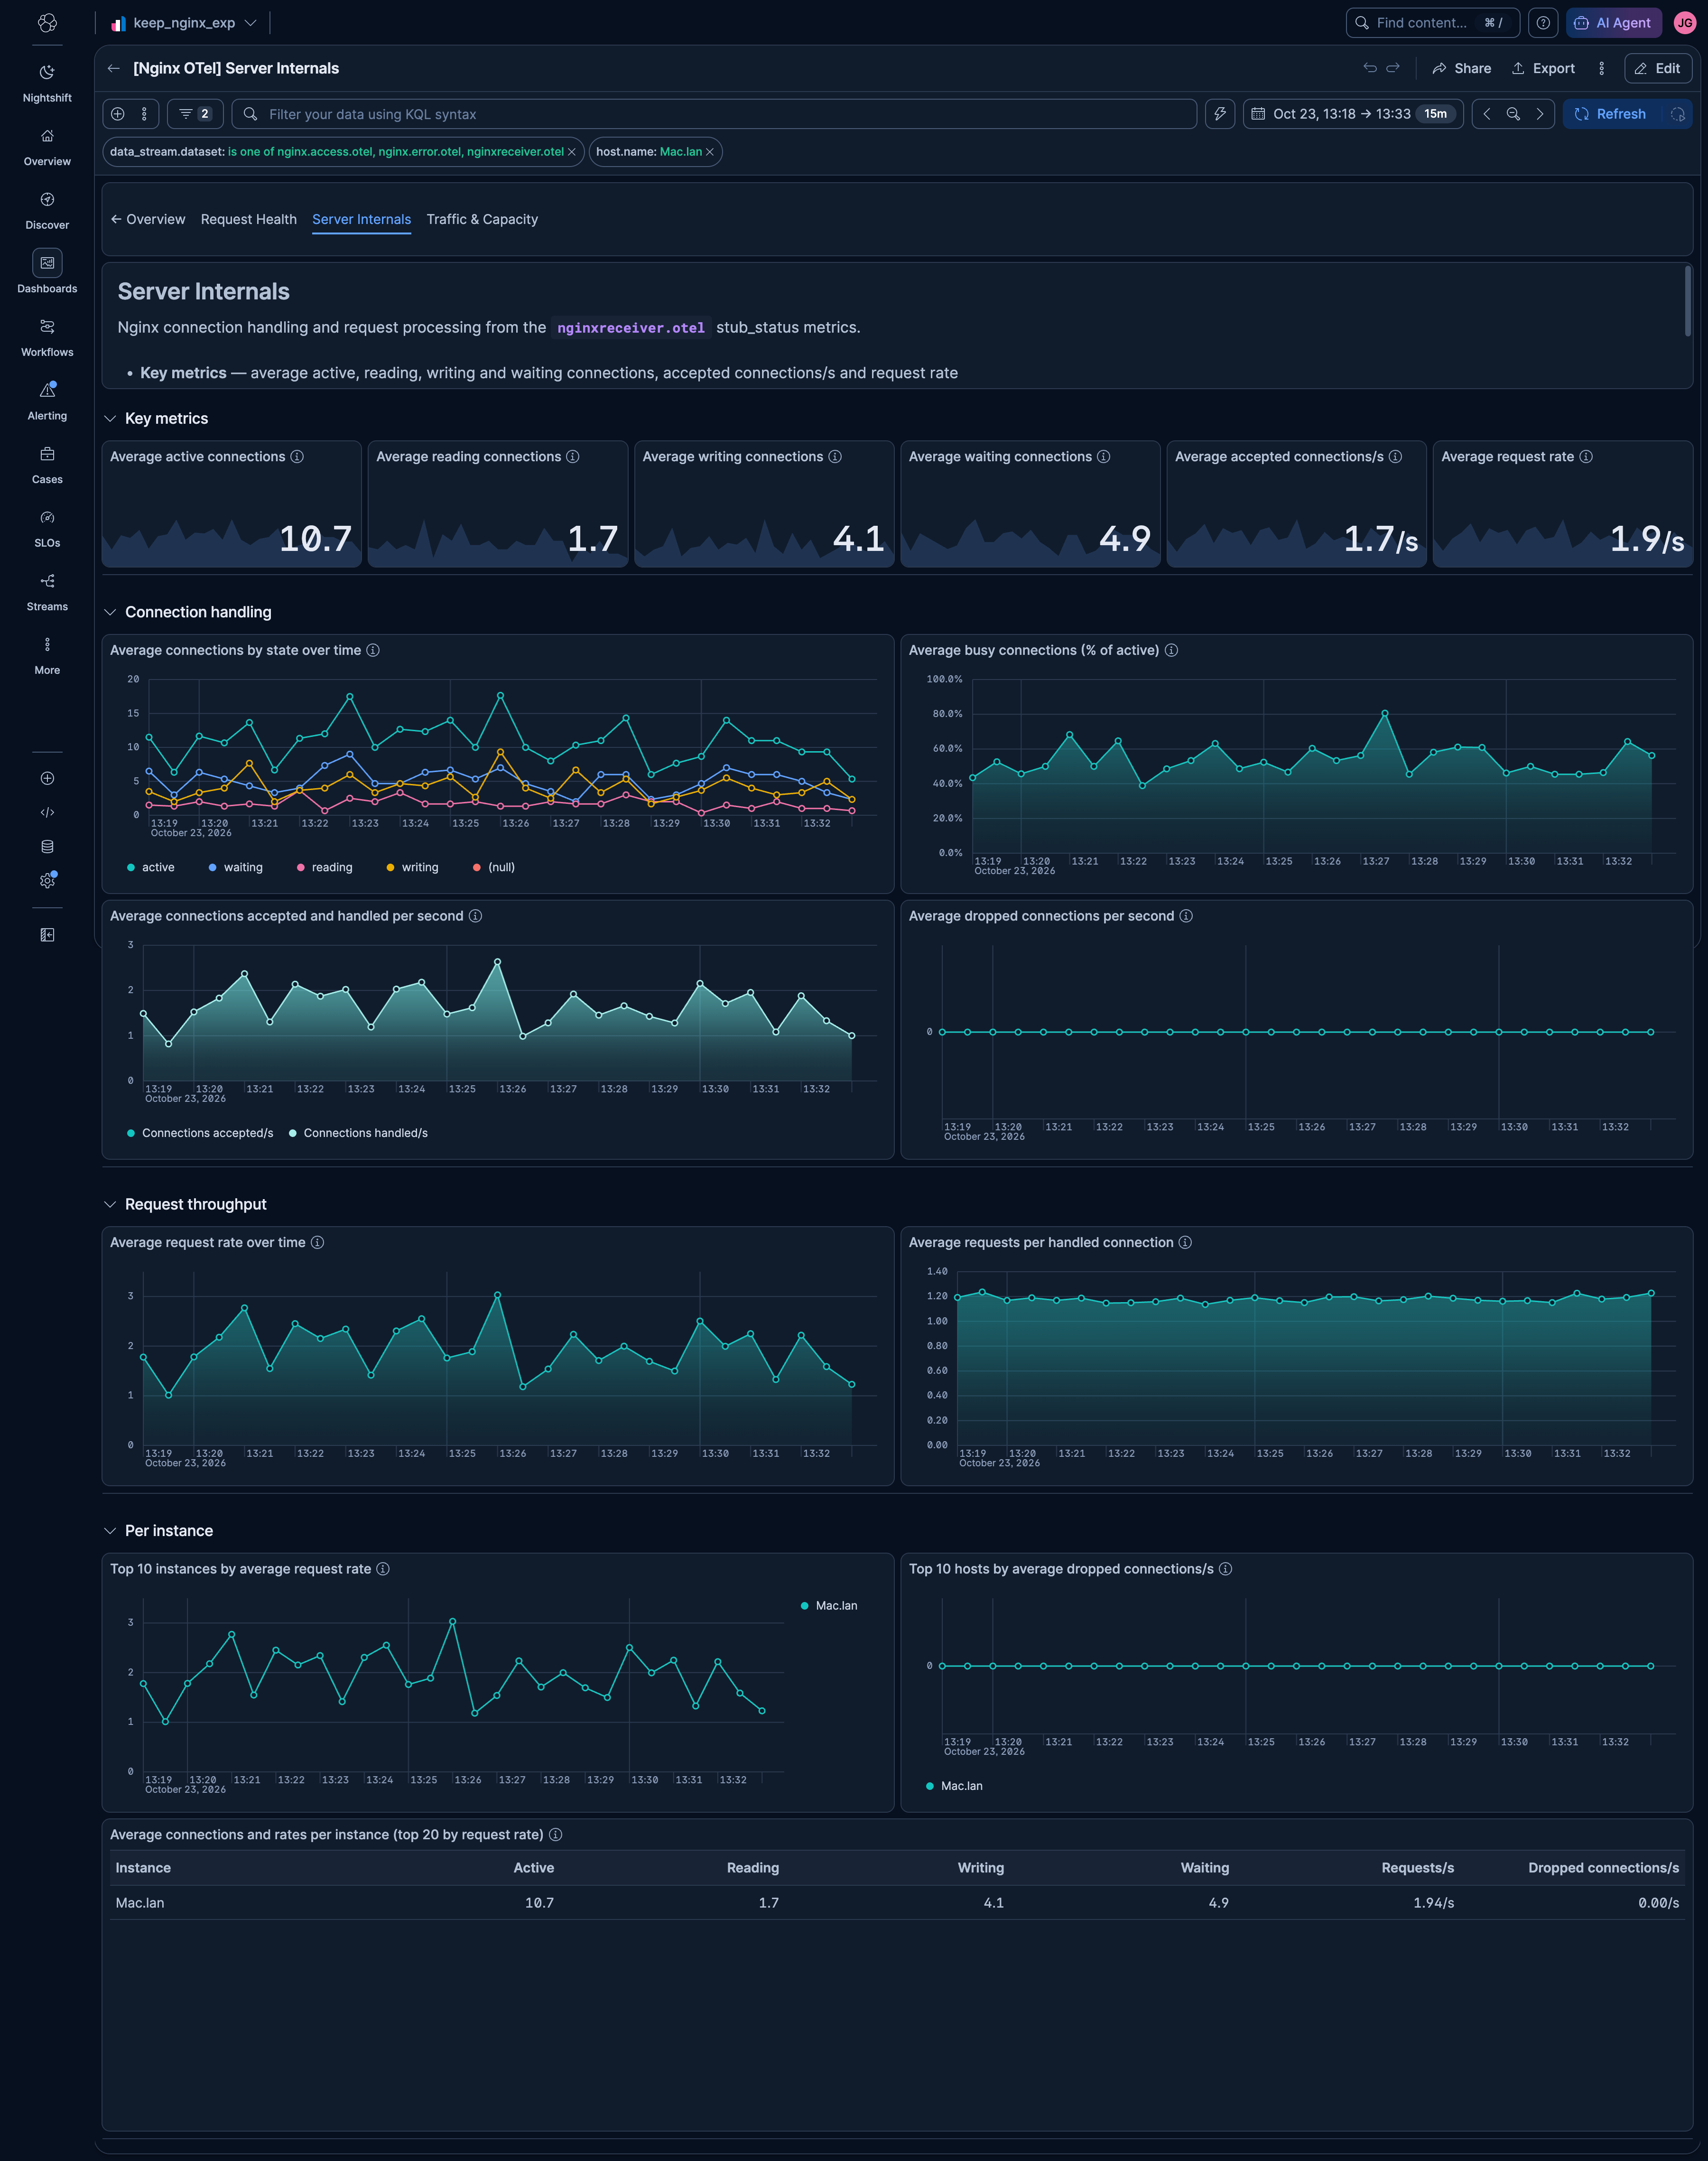
Task: Click the Export button
Action: 1543,68
